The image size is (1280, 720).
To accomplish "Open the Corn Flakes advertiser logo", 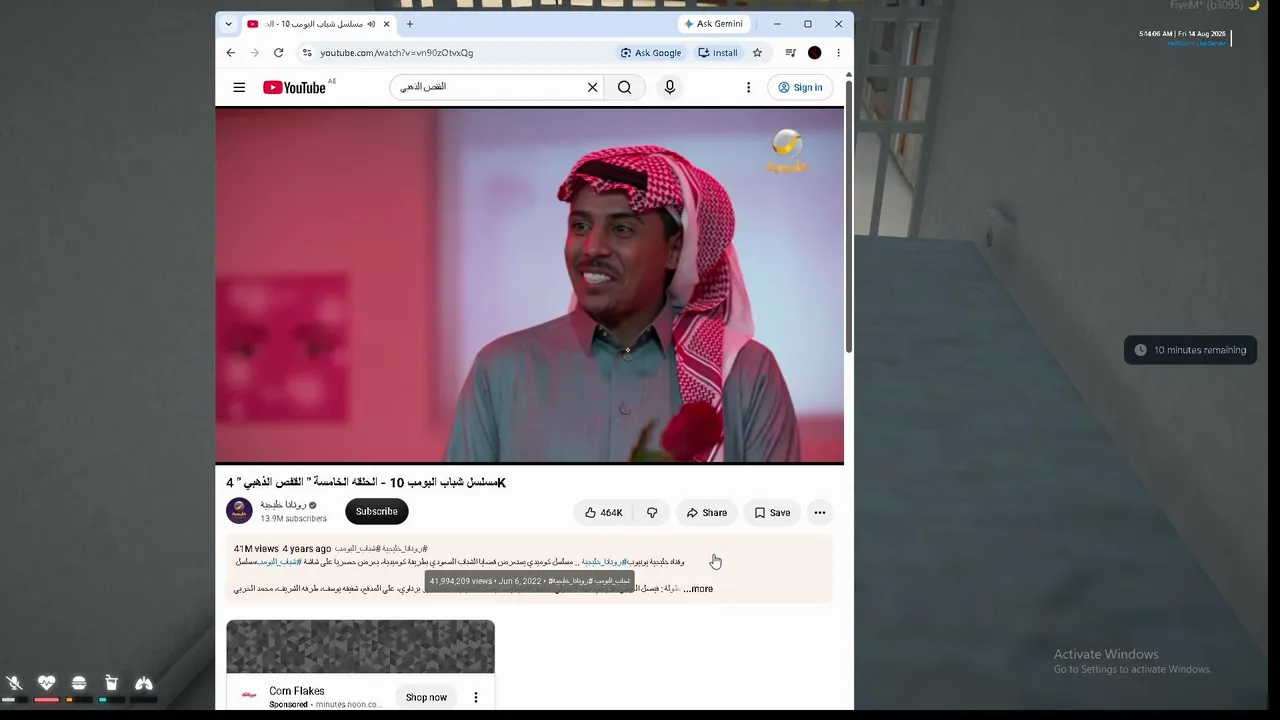I will pos(249,695).
